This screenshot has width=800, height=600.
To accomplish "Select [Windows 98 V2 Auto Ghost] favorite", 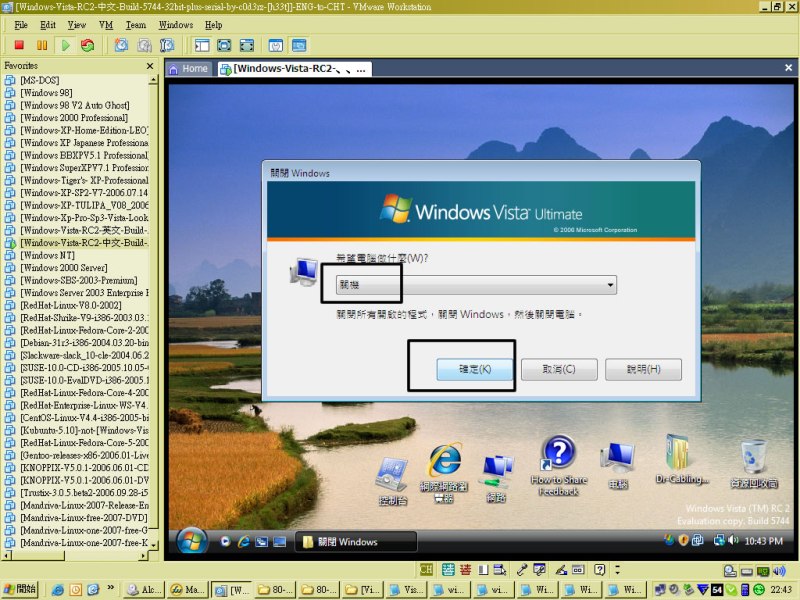I will point(74,105).
